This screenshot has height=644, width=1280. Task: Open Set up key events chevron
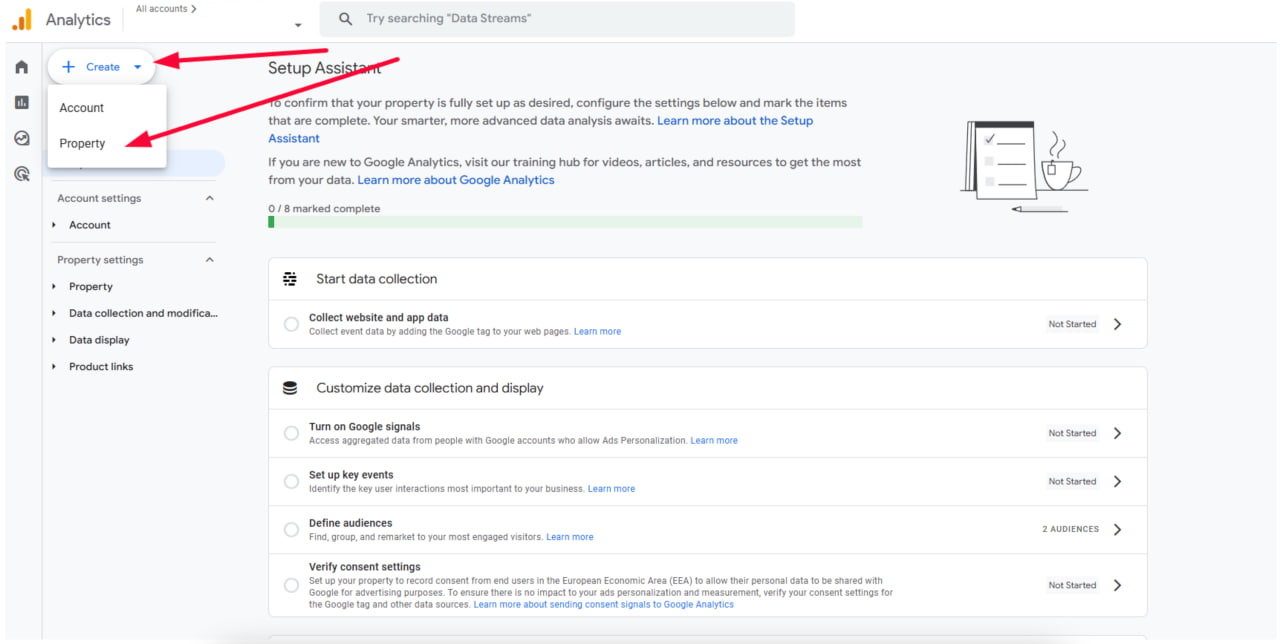coord(1117,481)
